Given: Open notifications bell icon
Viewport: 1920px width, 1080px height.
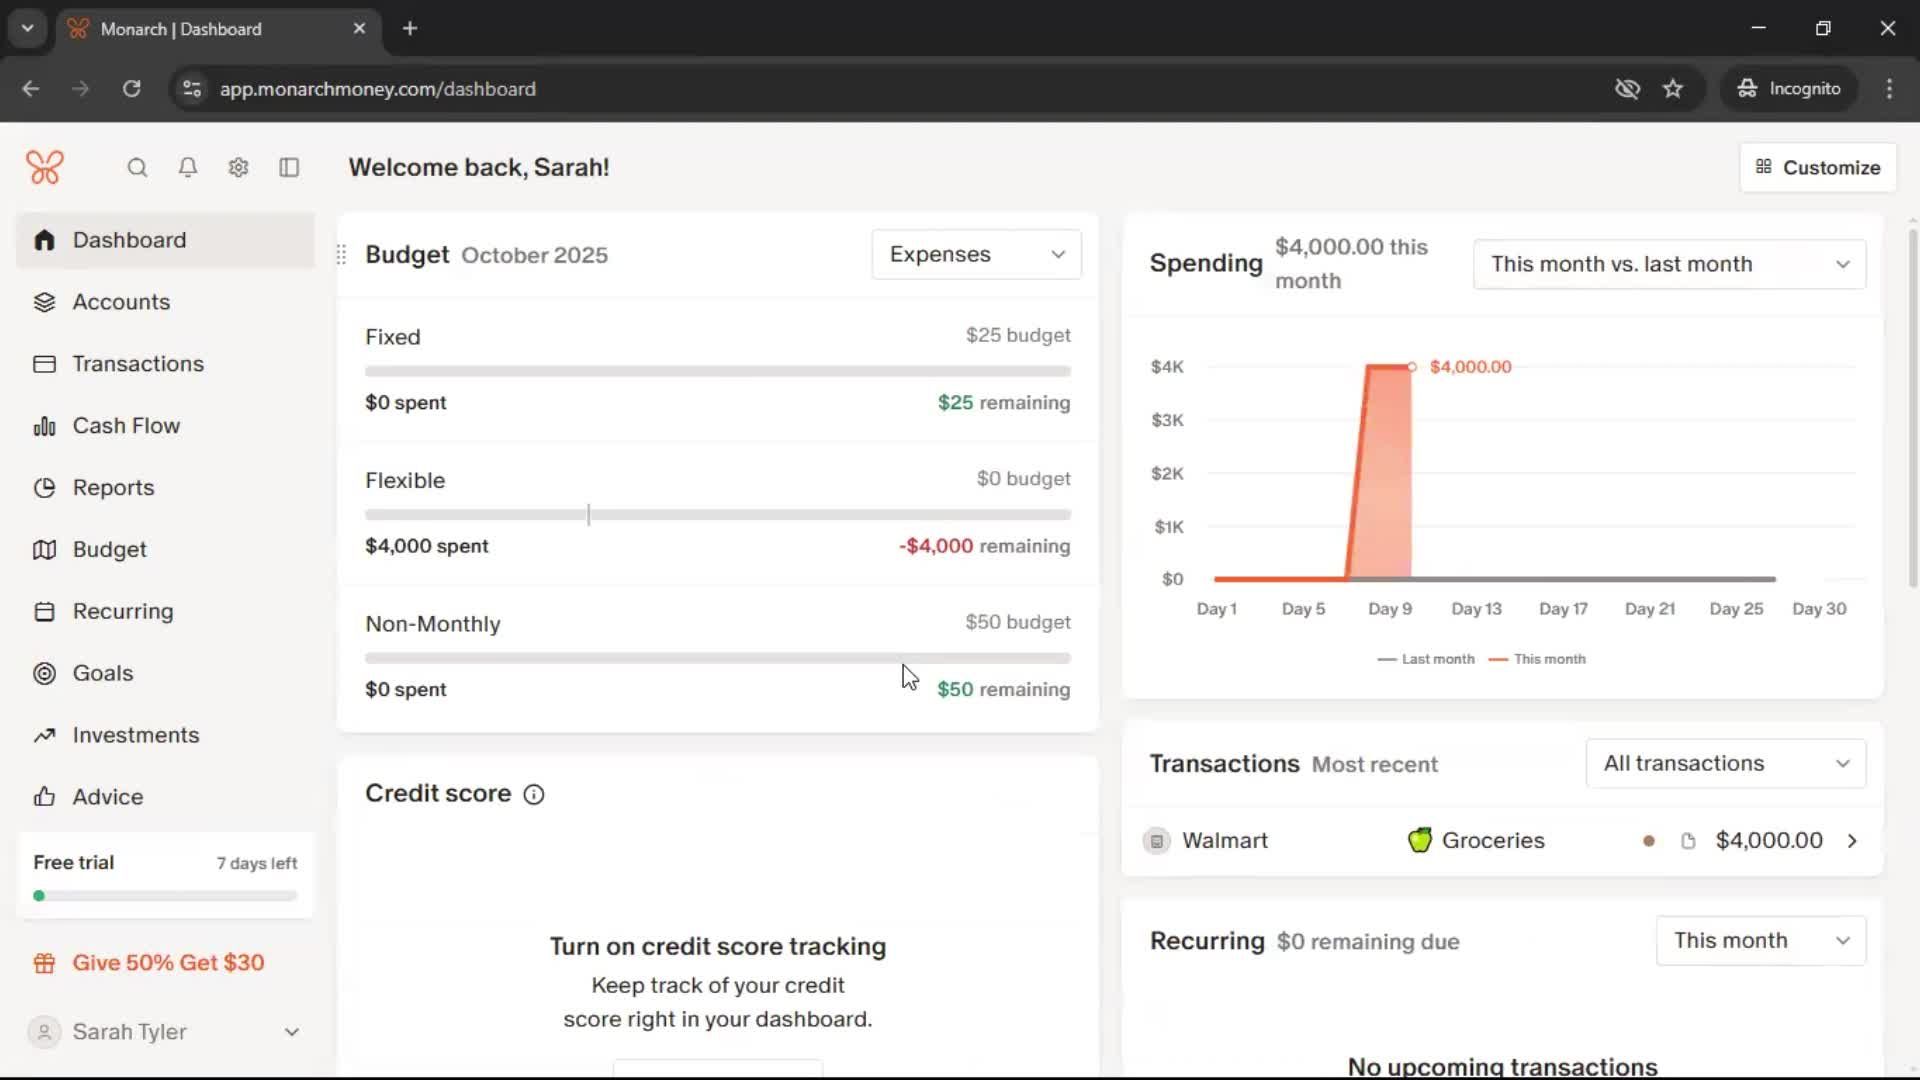Looking at the screenshot, I should [x=187, y=167].
